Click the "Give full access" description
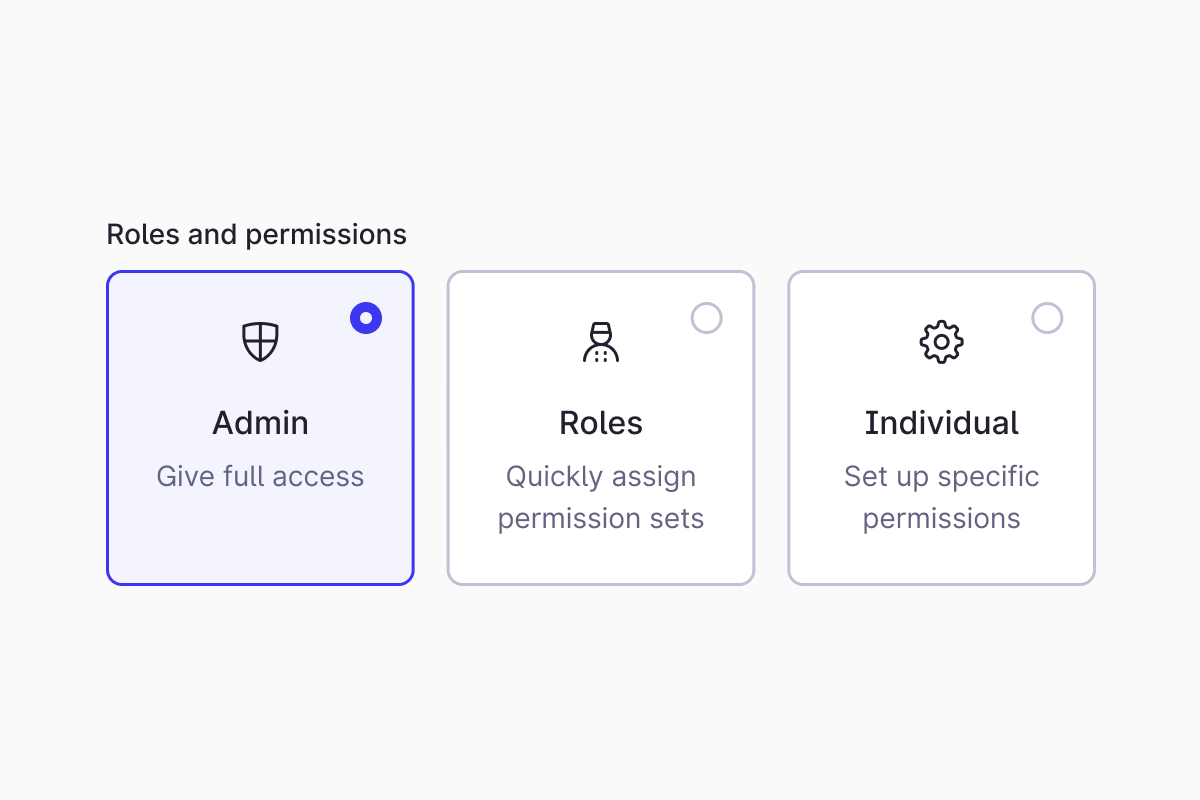 tap(260, 476)
